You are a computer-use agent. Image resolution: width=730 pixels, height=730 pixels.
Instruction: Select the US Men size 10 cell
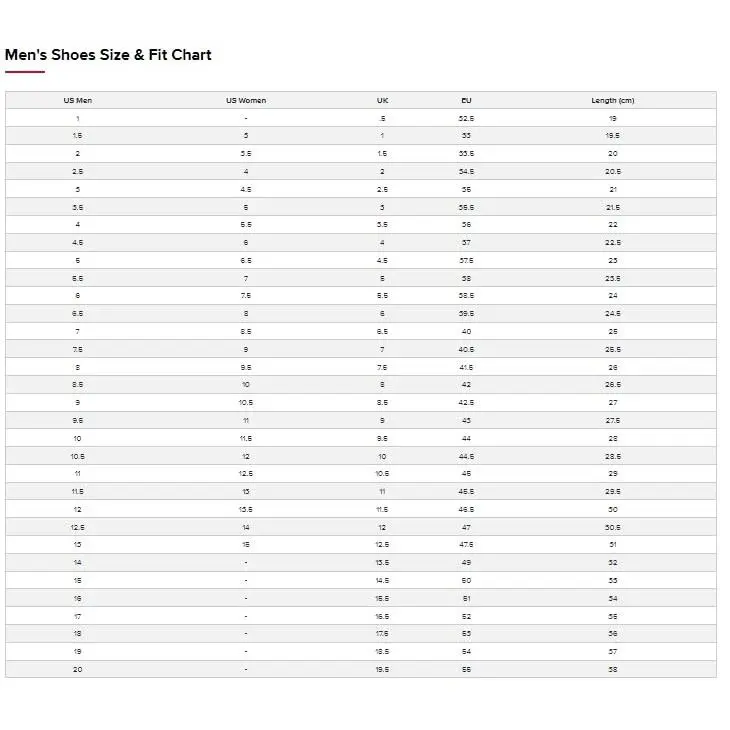77,439
